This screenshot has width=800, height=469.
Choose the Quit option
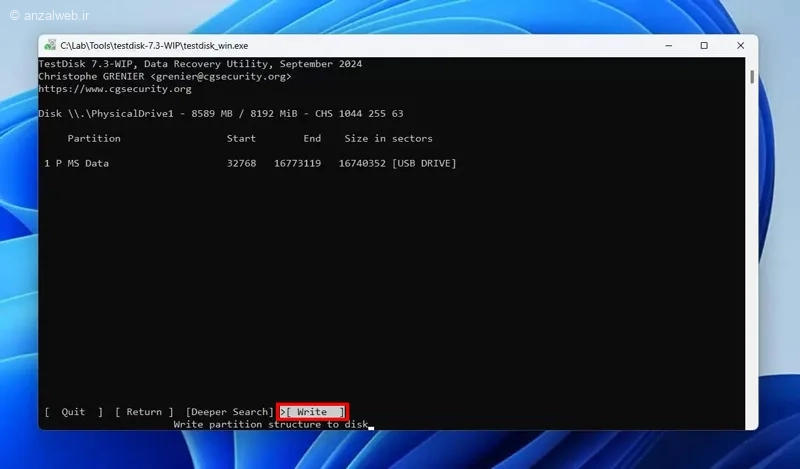[73, 412]
